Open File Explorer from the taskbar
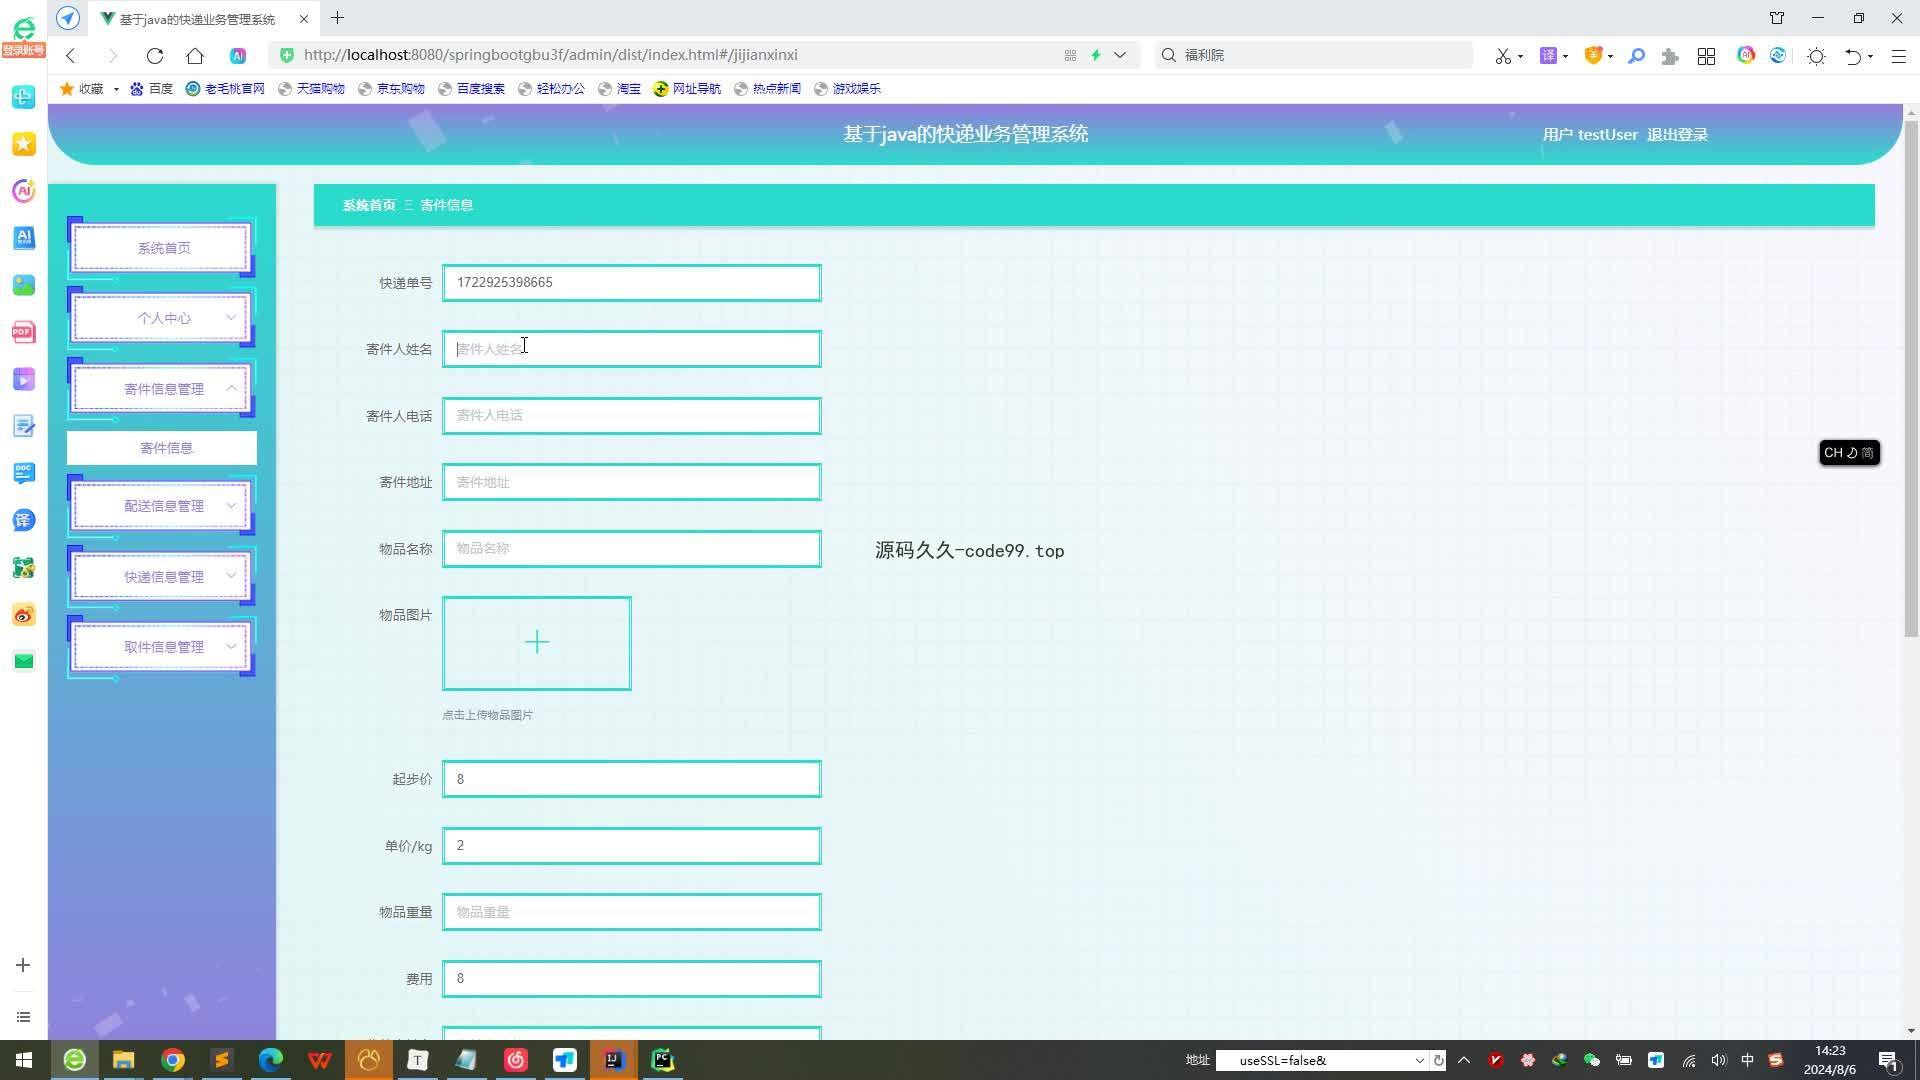Viewport: 1920px width, 1080px height. 123,1060
